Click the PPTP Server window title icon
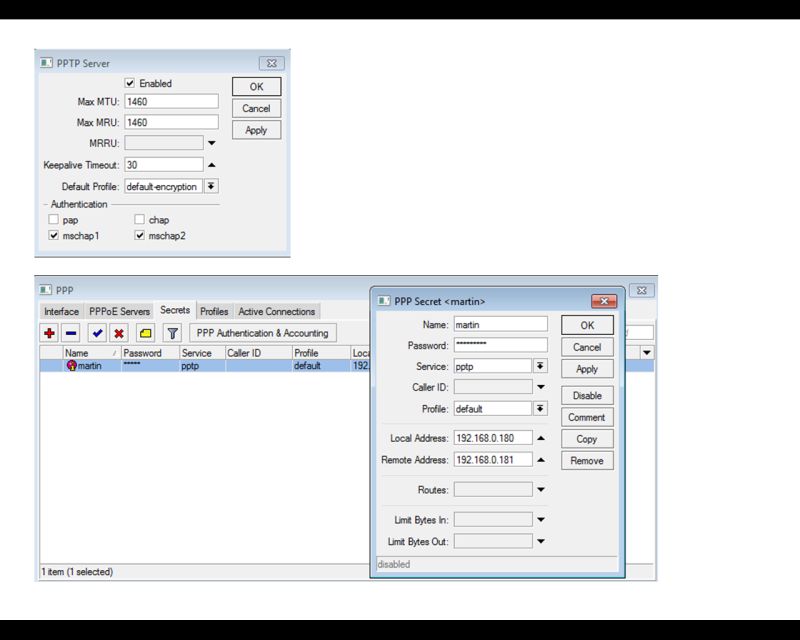This screenshot has width=800, height=640. point(46,63)
